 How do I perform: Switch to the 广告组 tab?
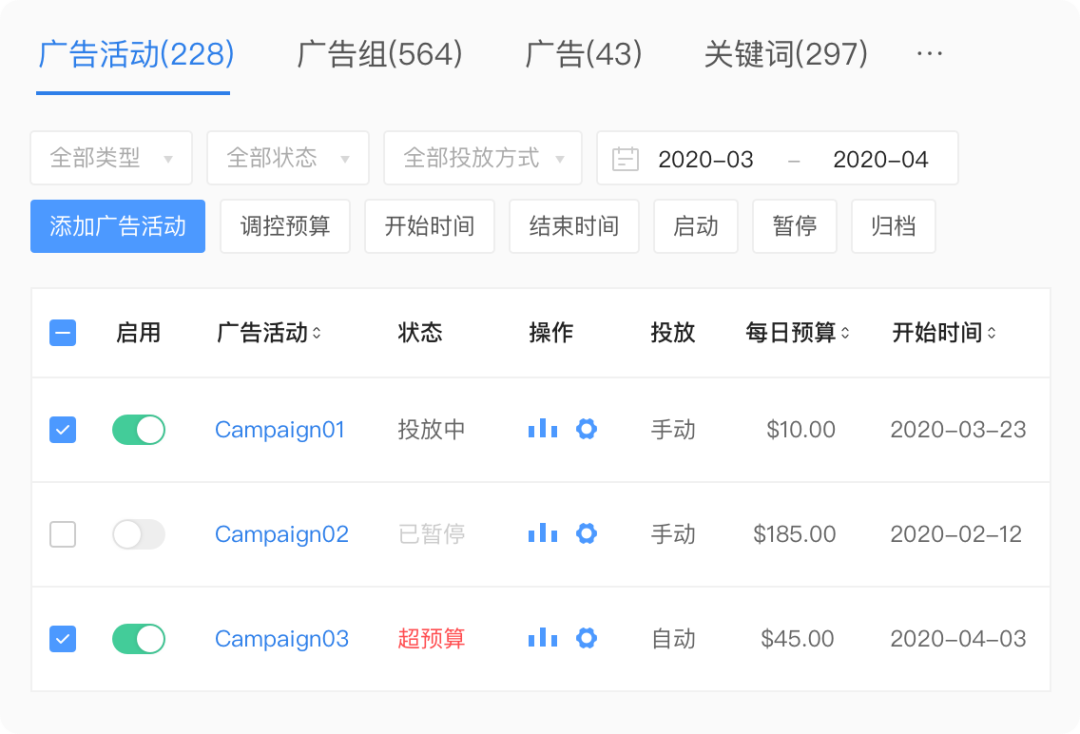[x=377, y=53]
